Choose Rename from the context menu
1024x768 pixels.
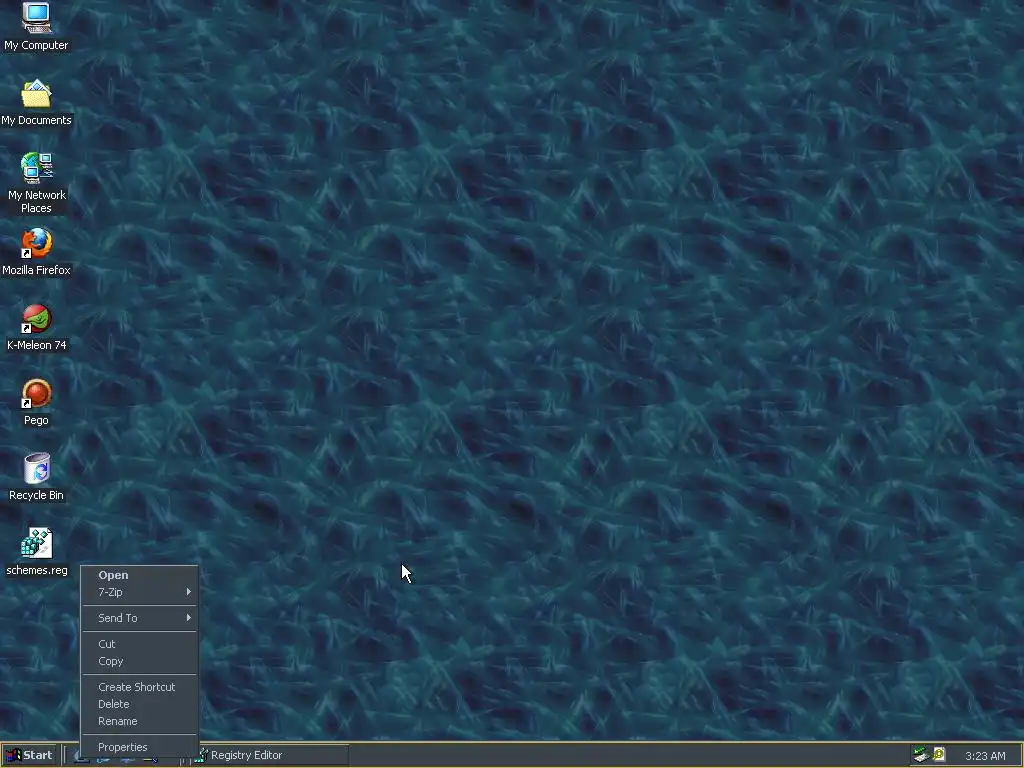(x=139, y=721)
